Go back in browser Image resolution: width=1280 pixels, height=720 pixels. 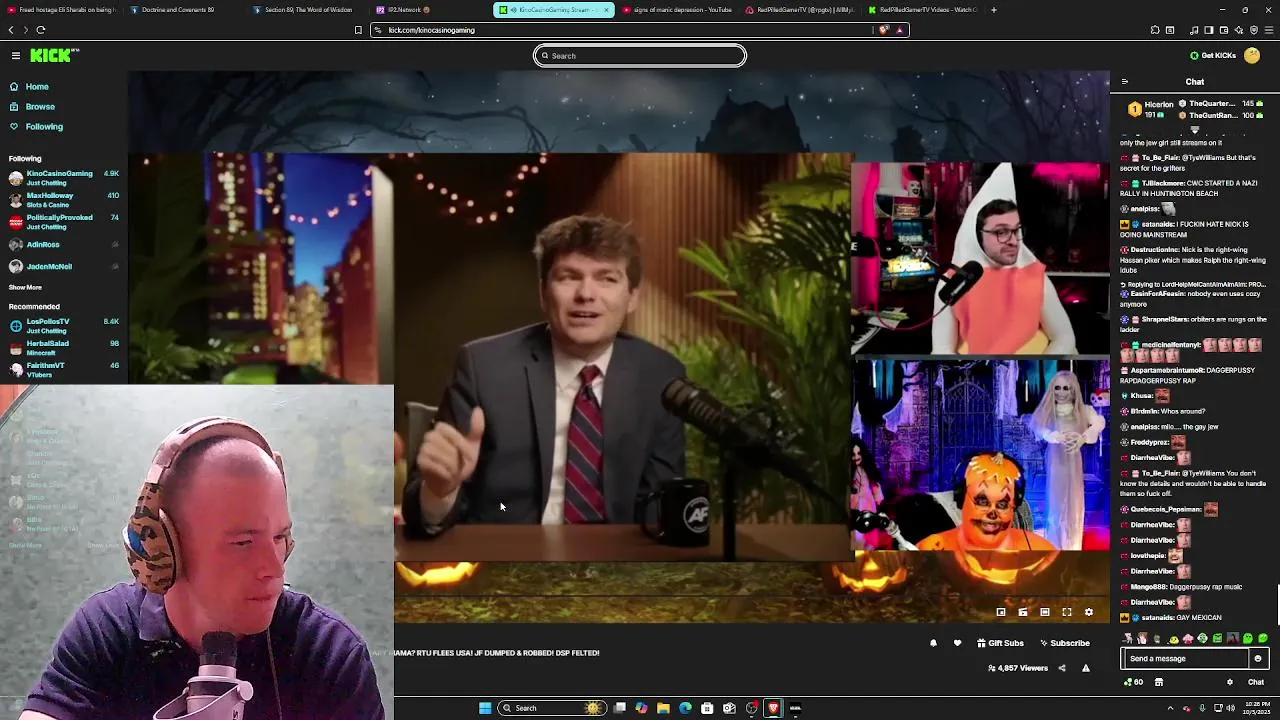pyautogui.click(x=11, y=30)
